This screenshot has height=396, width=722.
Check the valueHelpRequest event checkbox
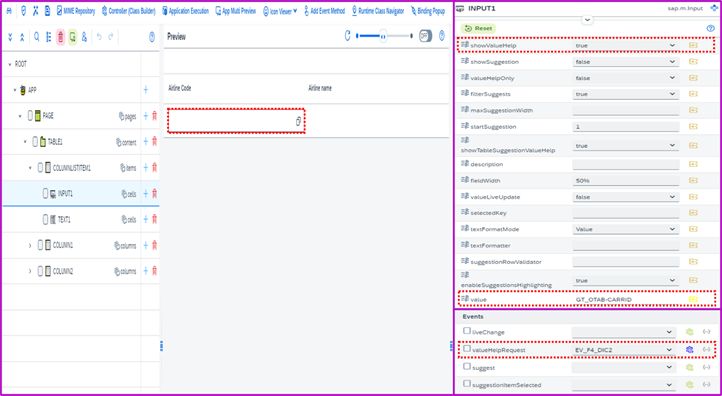467,349
